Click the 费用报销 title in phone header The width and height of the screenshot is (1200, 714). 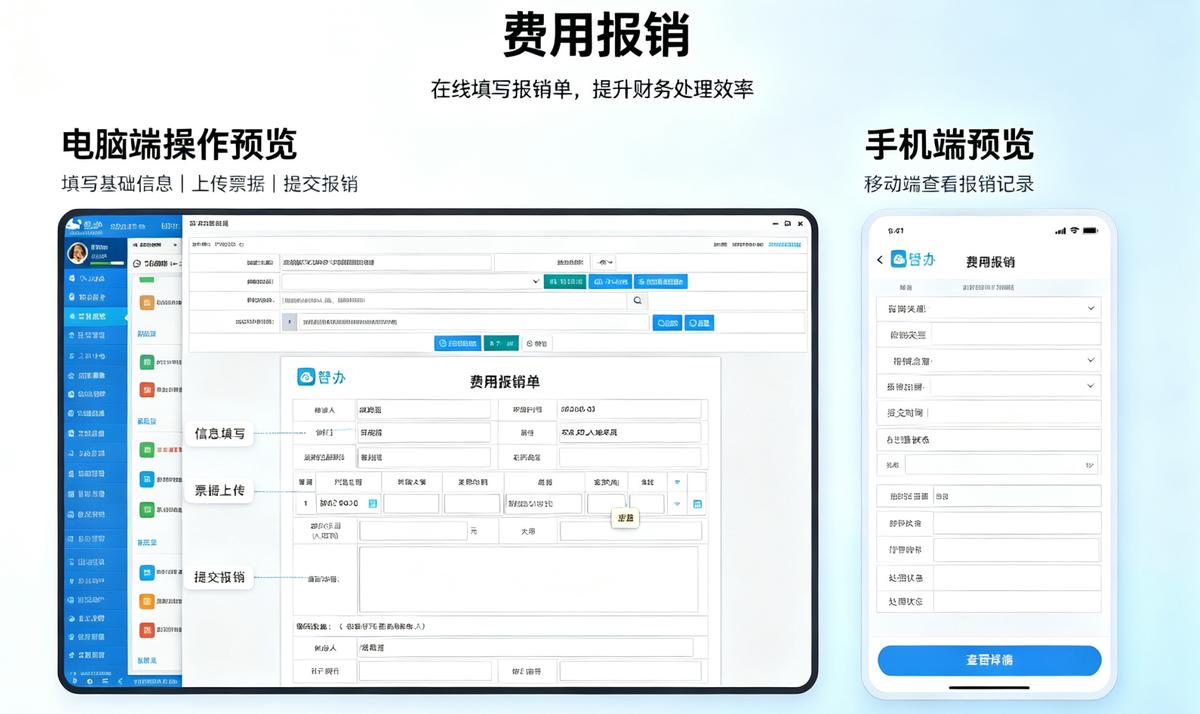click(x=990, y=261)
